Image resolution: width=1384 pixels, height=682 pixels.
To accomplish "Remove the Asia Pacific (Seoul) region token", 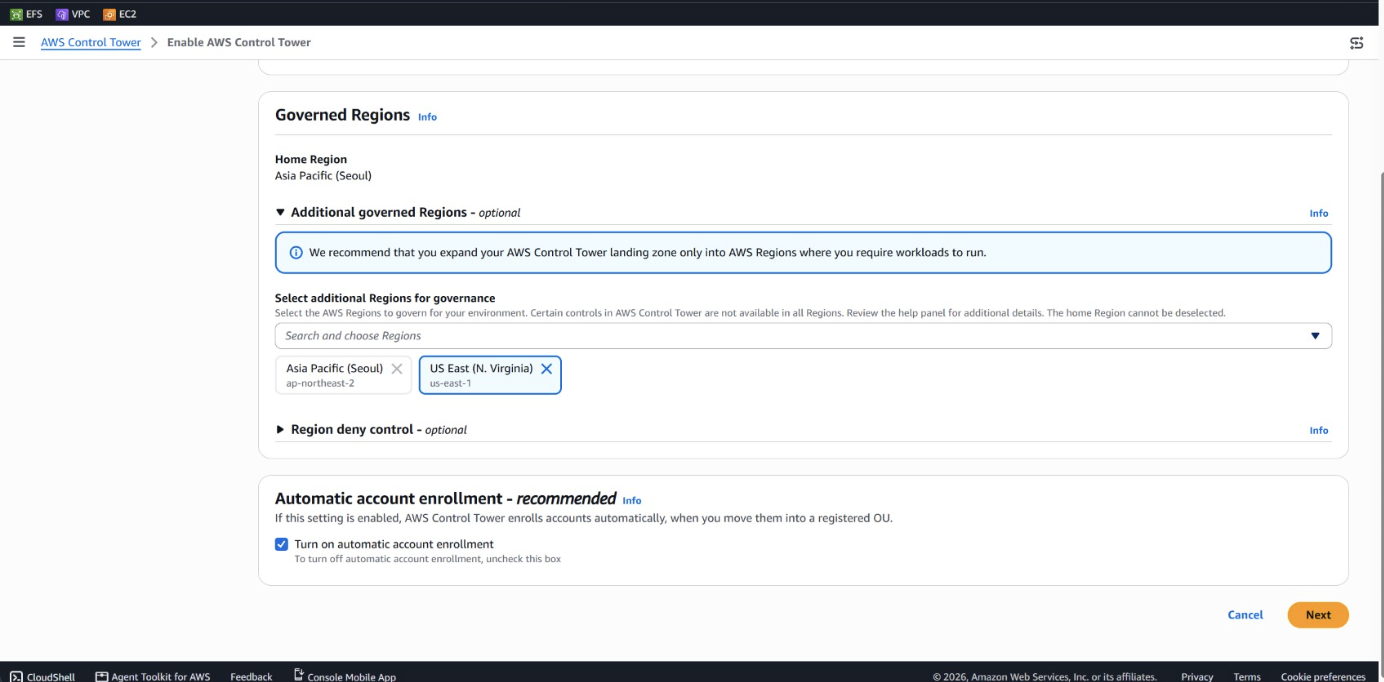I will coord(397,369).
